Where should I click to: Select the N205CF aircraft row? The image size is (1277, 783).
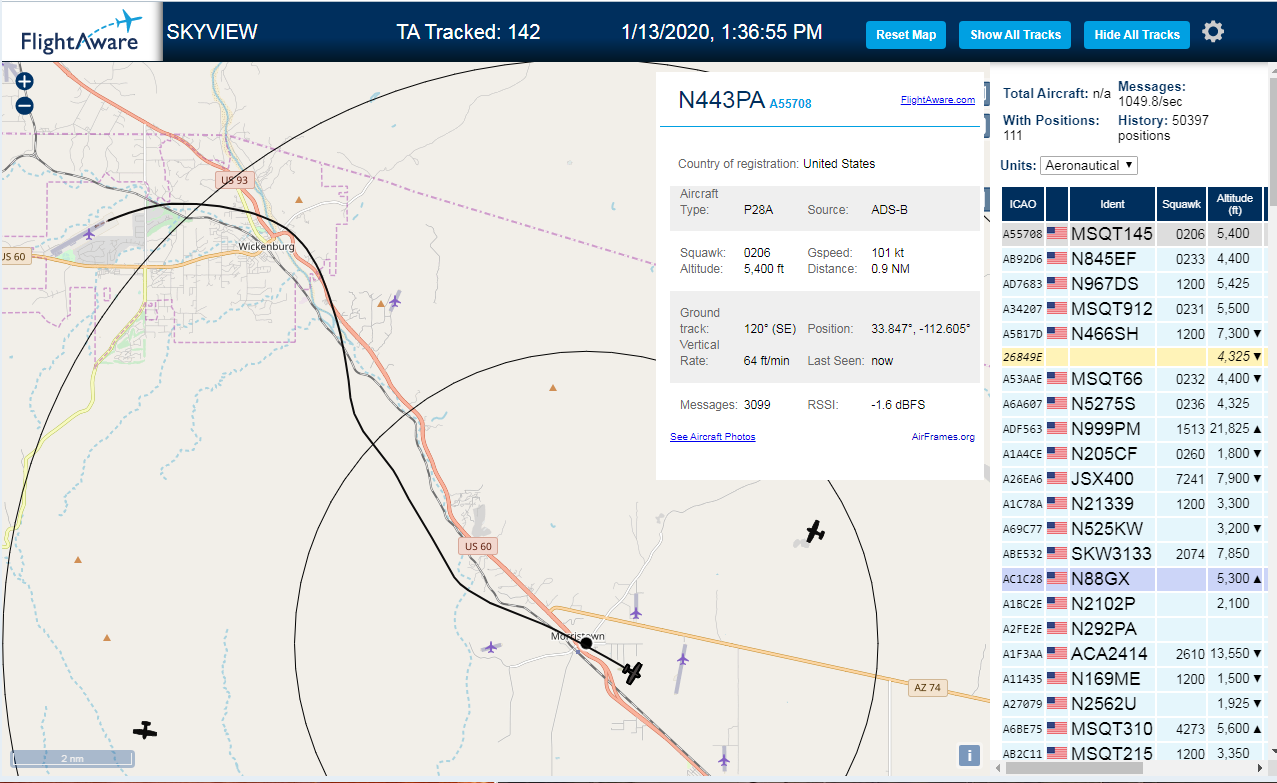(x=1134, y=454)
